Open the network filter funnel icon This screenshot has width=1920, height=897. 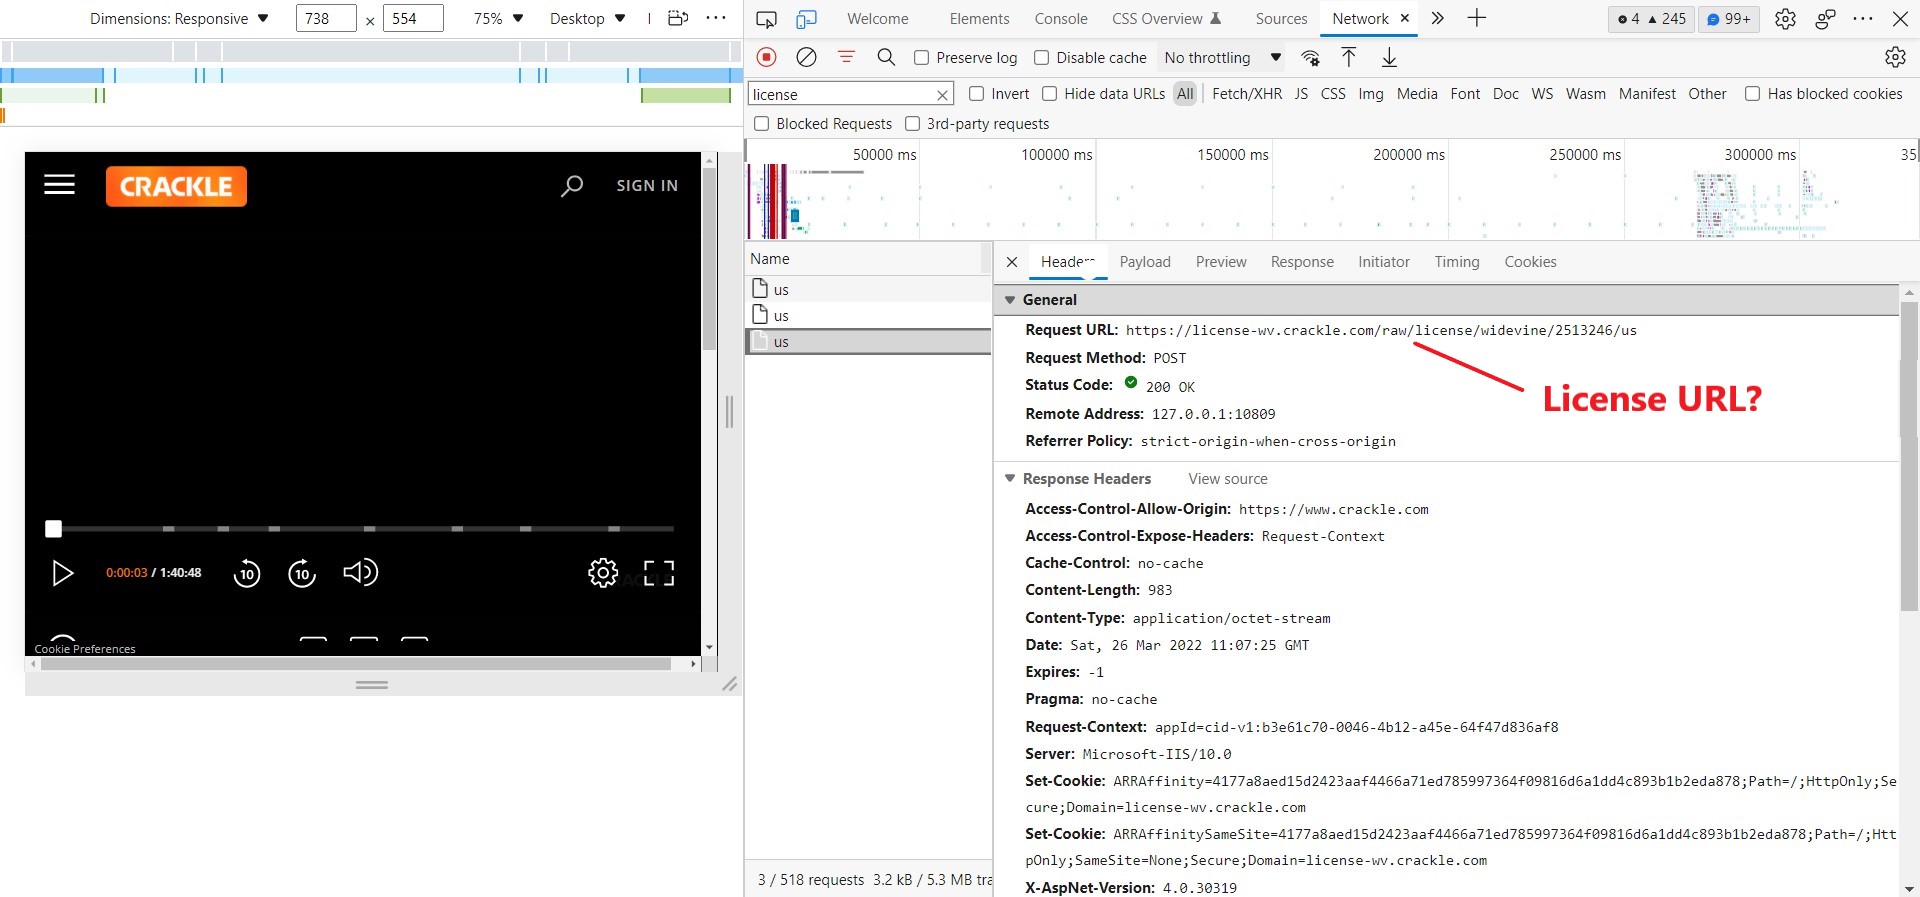pos(846,58)
